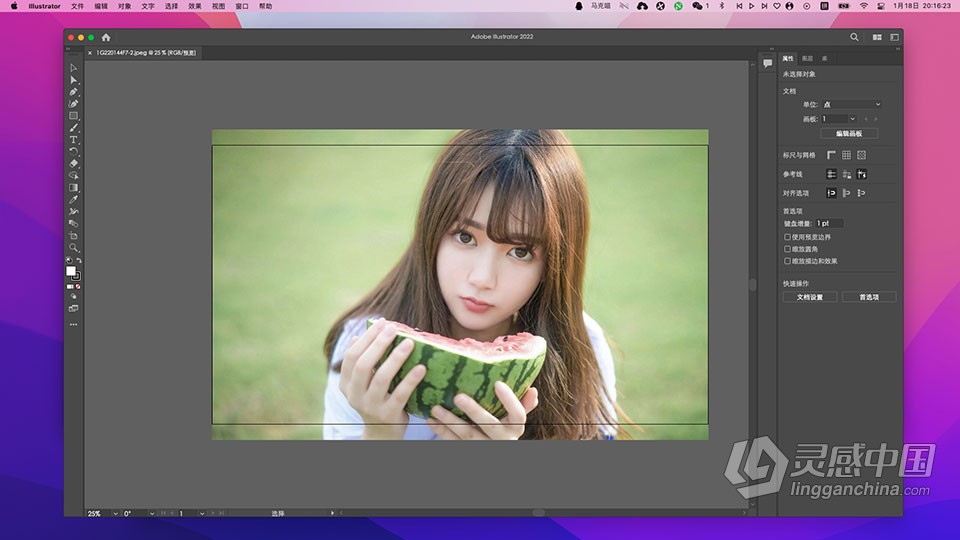
Task: Open the 对象 menu
Action: click(x=124, y=6)
